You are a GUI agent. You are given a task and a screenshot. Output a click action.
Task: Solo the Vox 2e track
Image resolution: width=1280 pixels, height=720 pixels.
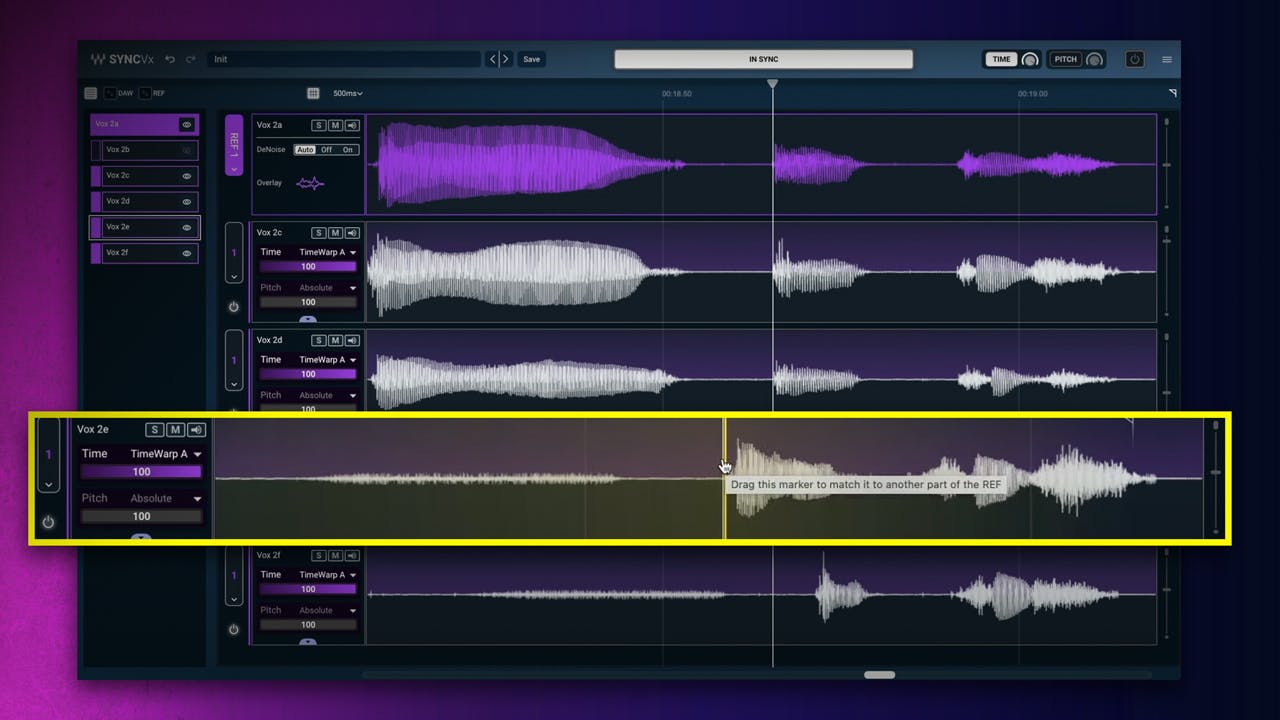coord(154,430)
